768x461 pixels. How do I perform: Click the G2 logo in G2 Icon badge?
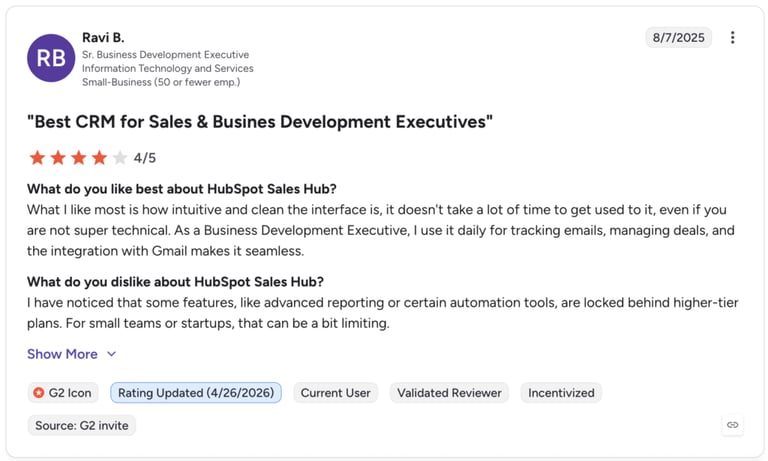[39, 392]
